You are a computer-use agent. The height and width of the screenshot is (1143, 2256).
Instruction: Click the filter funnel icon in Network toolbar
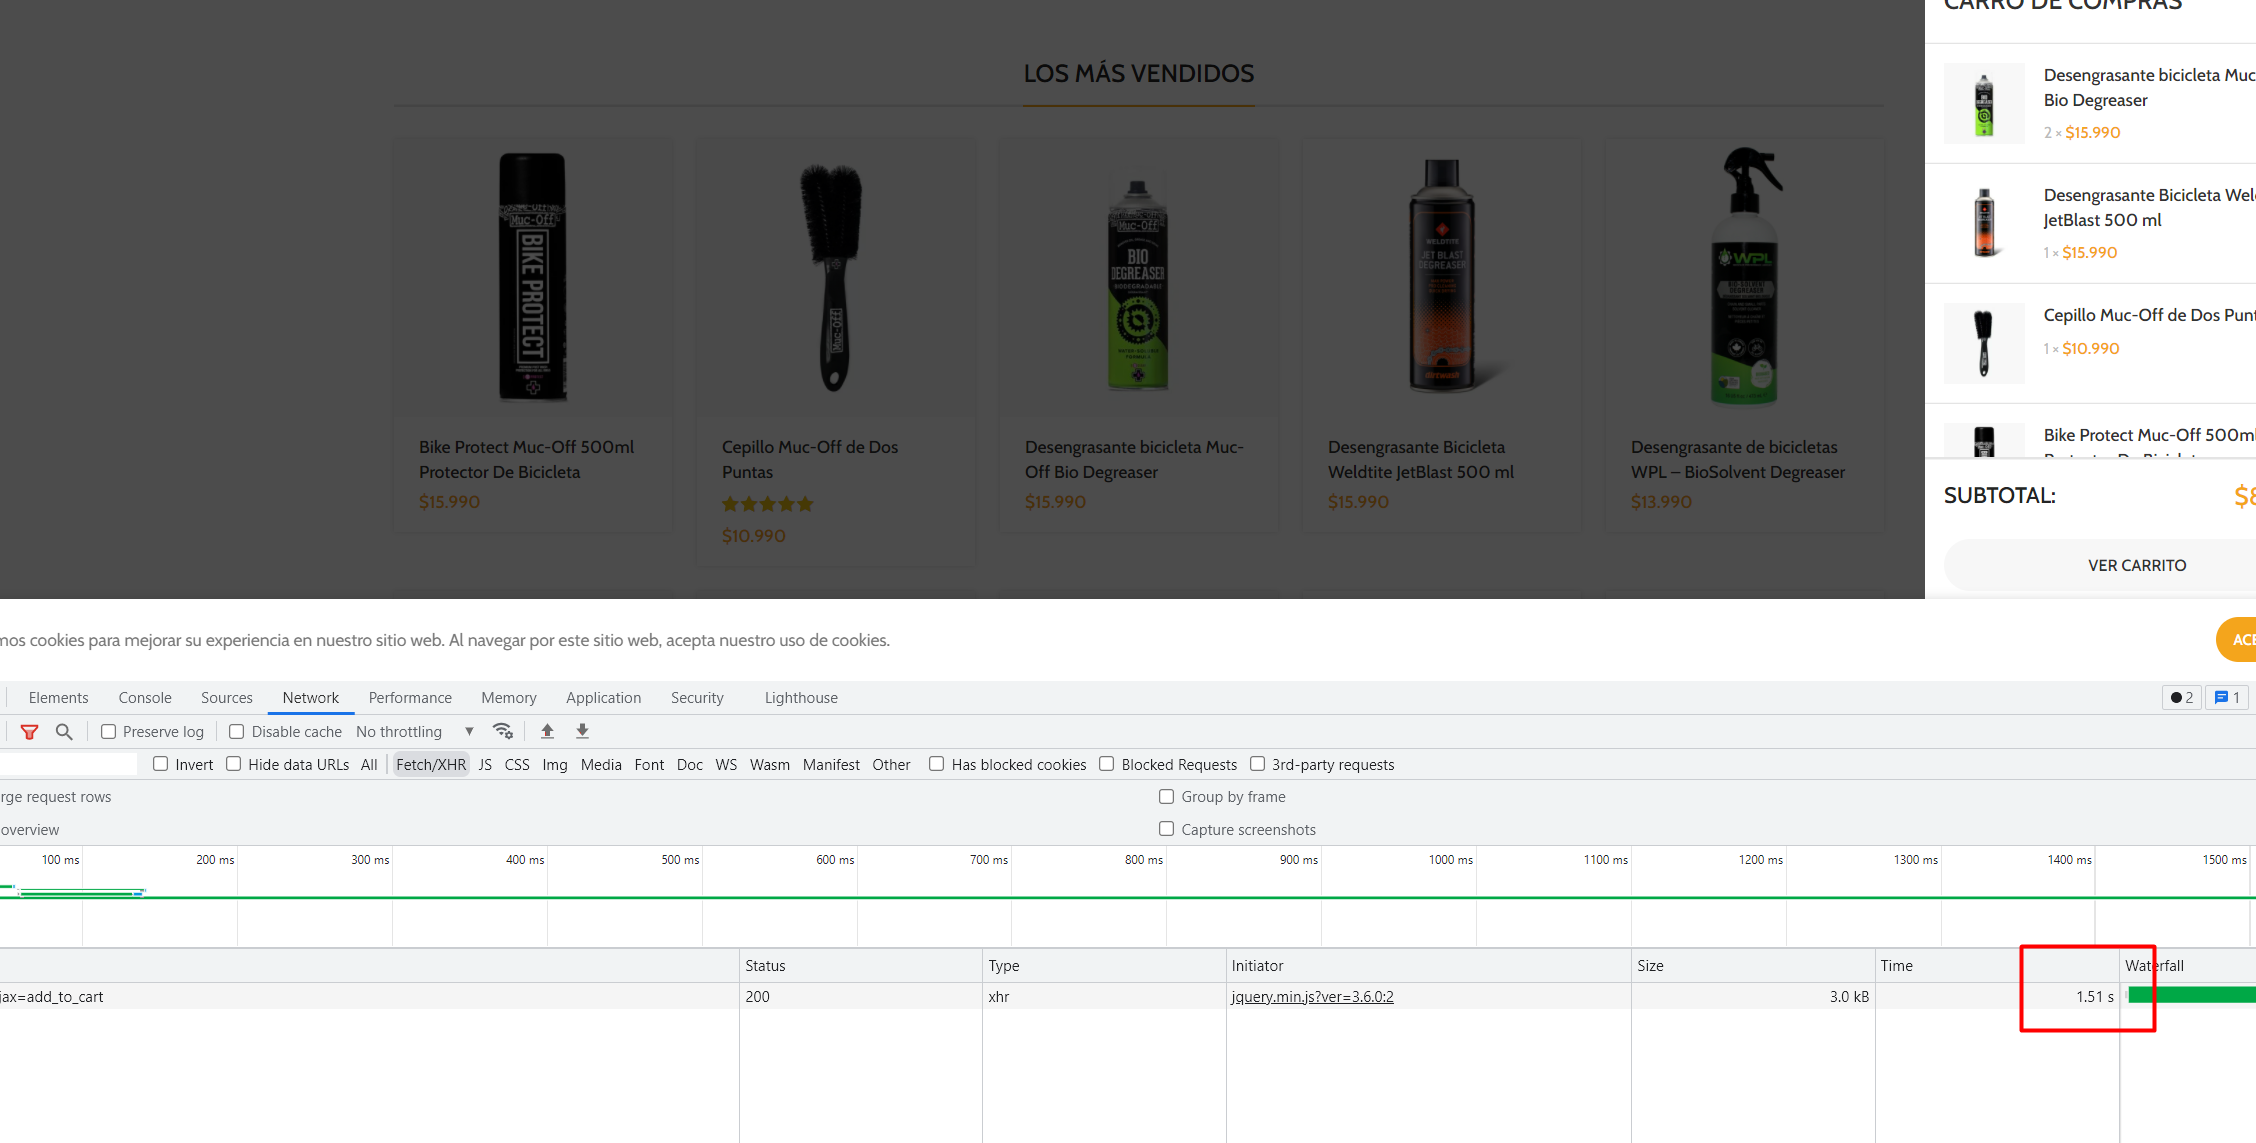point(29,732)
